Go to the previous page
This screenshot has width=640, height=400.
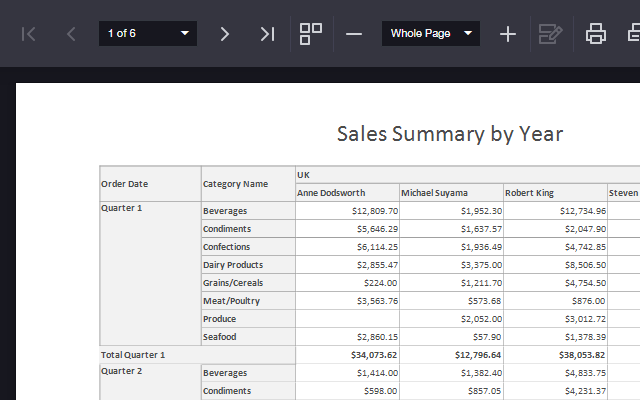[x=71, y=34]
